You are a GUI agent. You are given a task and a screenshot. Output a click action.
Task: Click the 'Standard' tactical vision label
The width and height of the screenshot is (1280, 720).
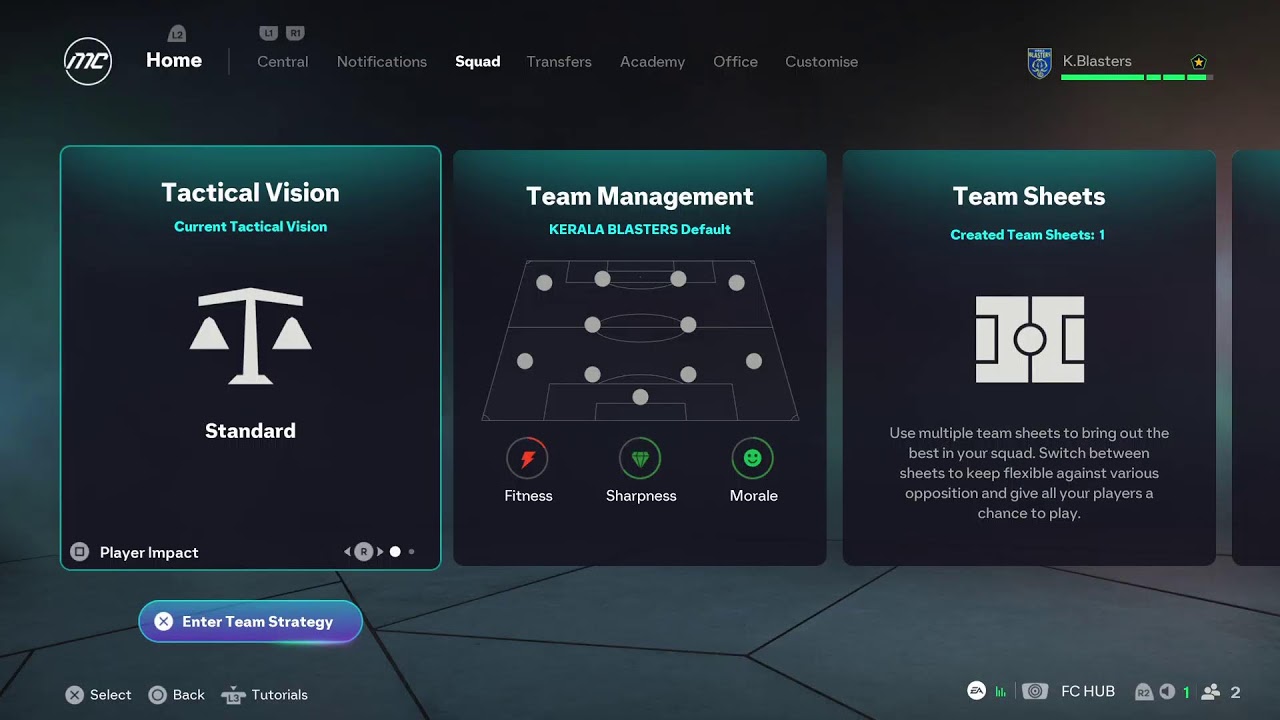coord(250,431)
